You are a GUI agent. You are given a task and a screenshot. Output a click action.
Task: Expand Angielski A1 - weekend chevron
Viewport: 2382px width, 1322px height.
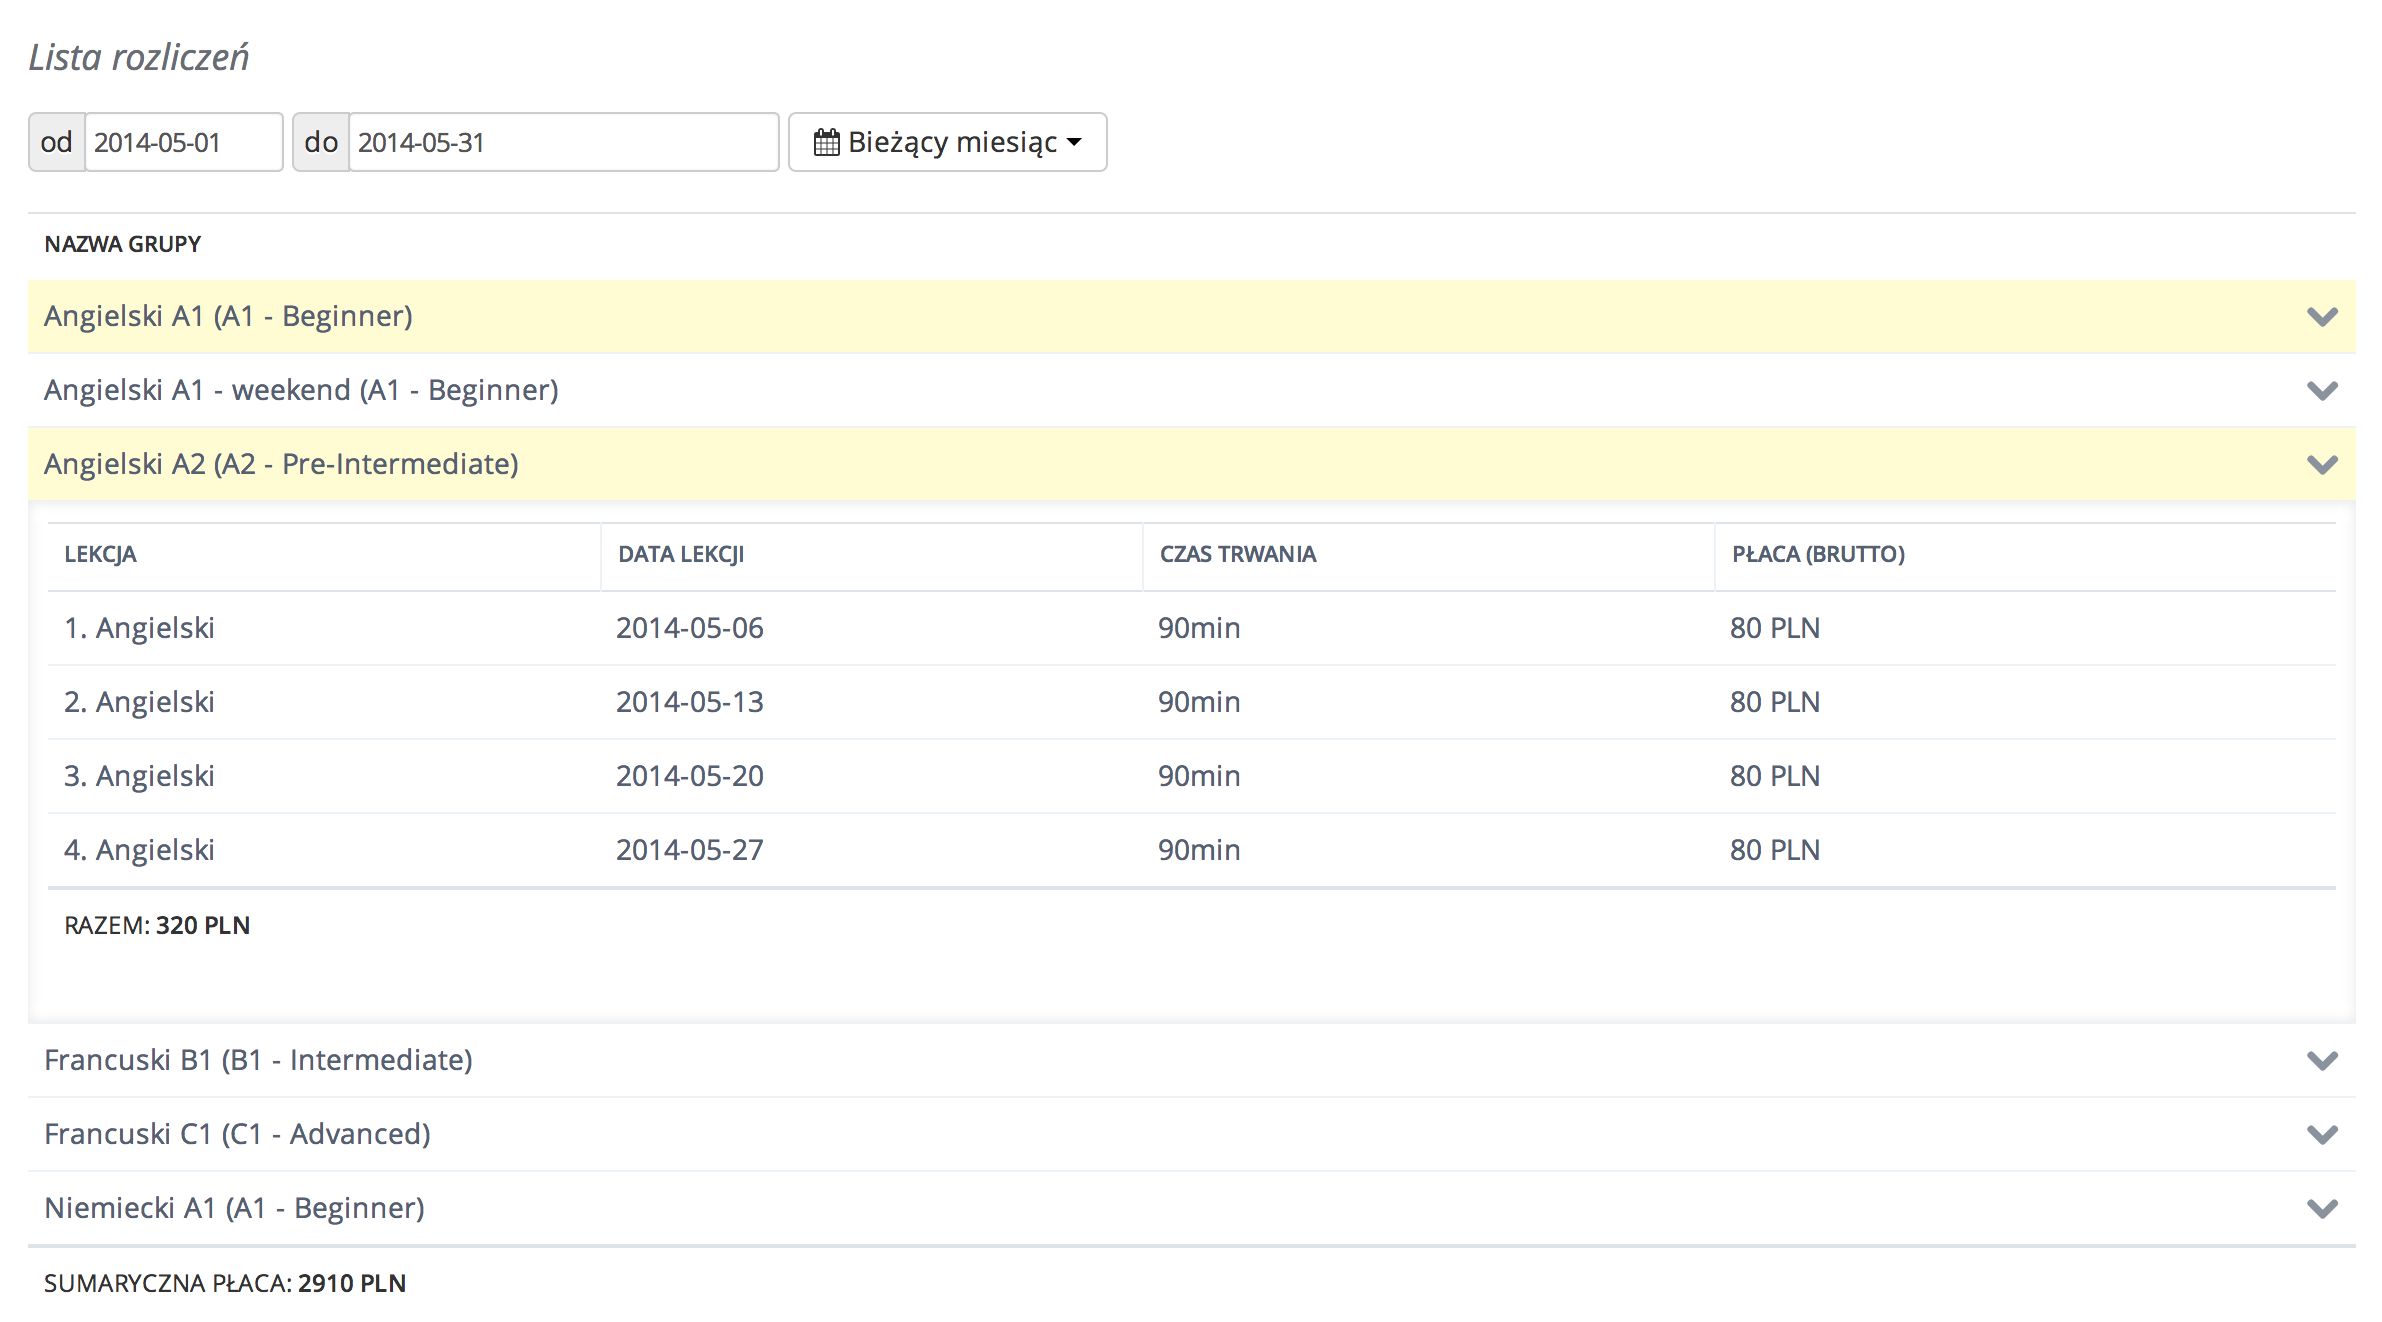[2321, 391]
